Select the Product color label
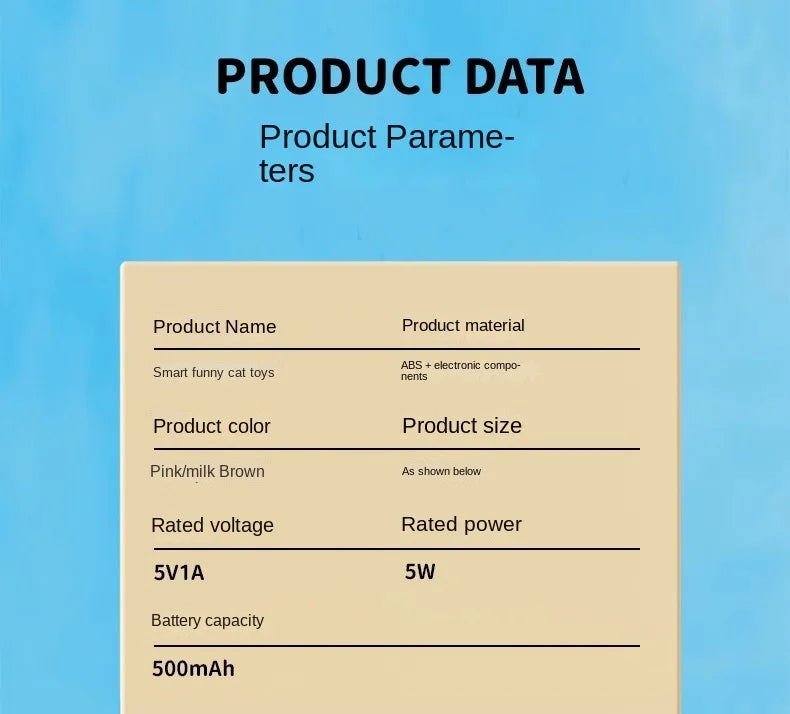Viewport: 790px width, 714px height. pos(211,426)
